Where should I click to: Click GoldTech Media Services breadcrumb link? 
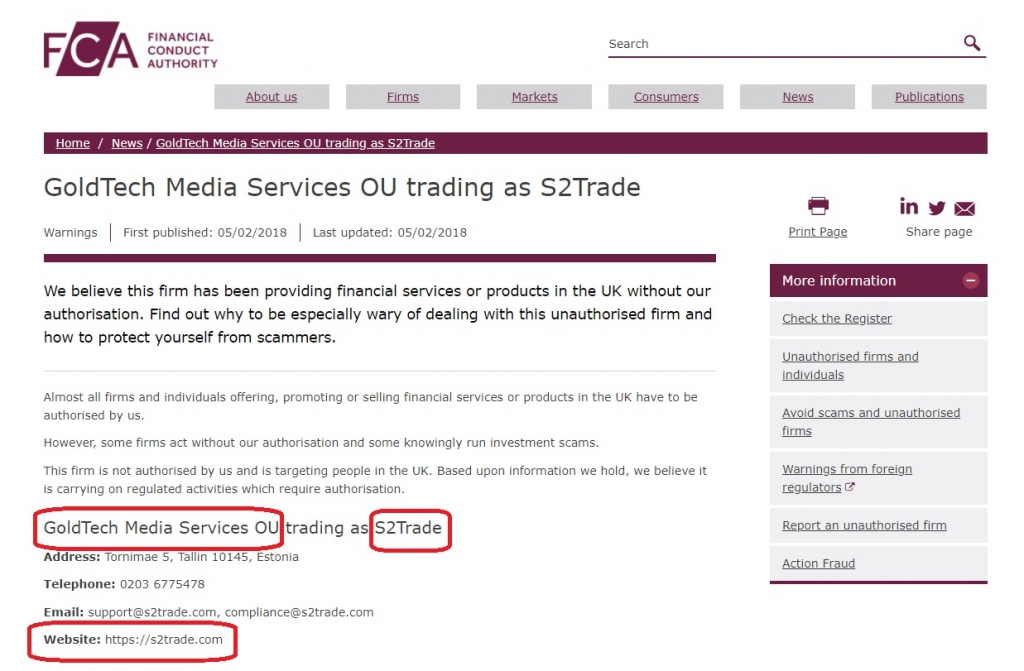(x=295, y=143)
